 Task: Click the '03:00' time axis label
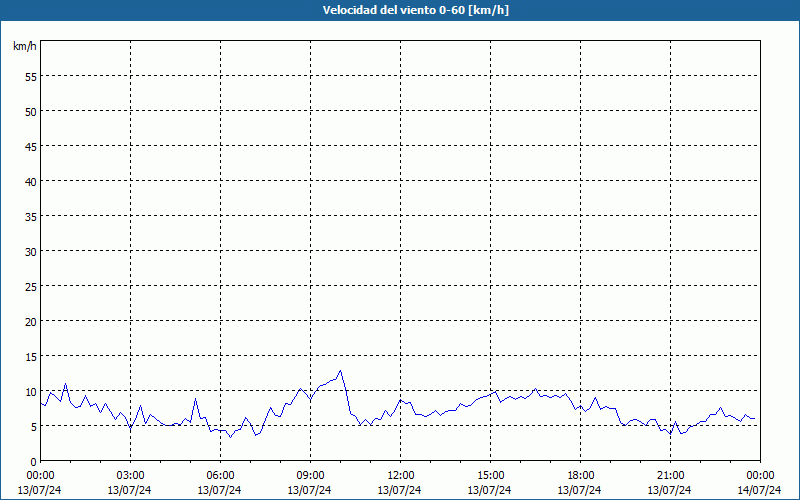(131, 476)
